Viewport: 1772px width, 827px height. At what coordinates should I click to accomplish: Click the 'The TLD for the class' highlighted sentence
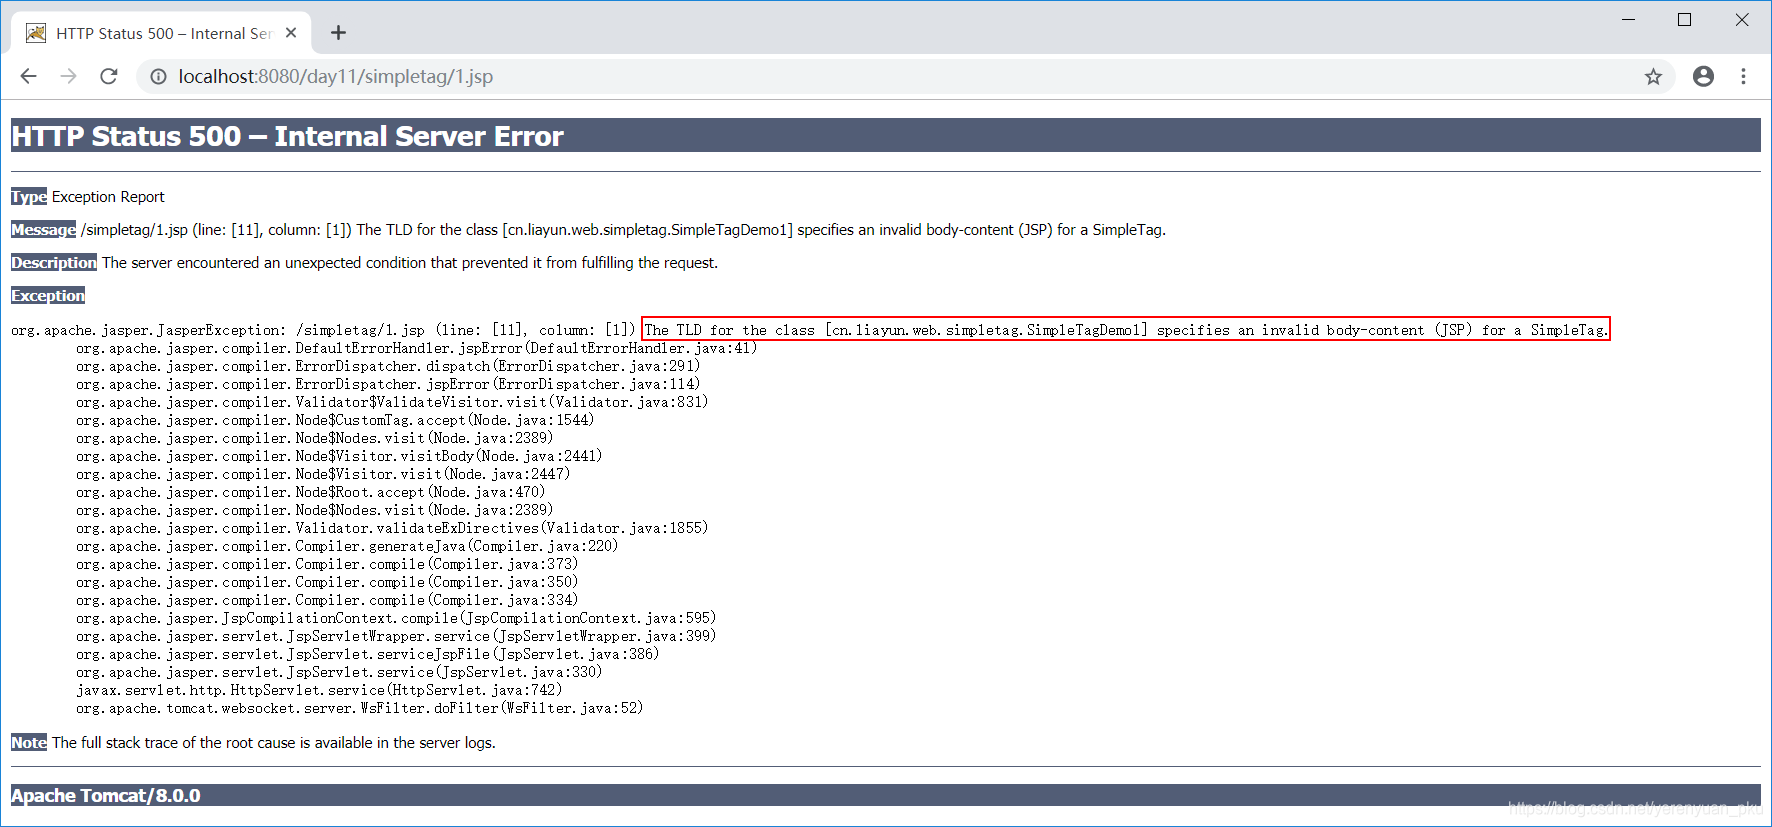pos(1126,330)
